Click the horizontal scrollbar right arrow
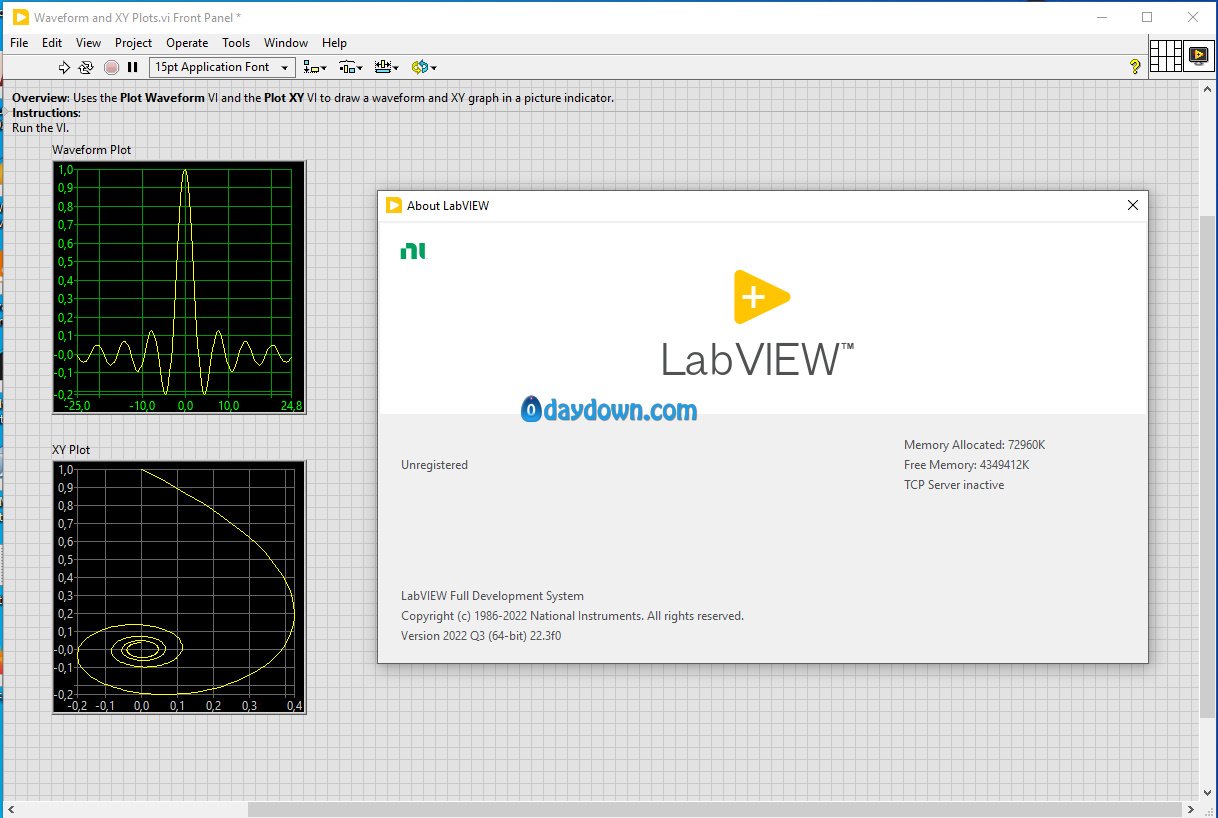Viewport: 1218px width, 818px height. [1192, 808]
